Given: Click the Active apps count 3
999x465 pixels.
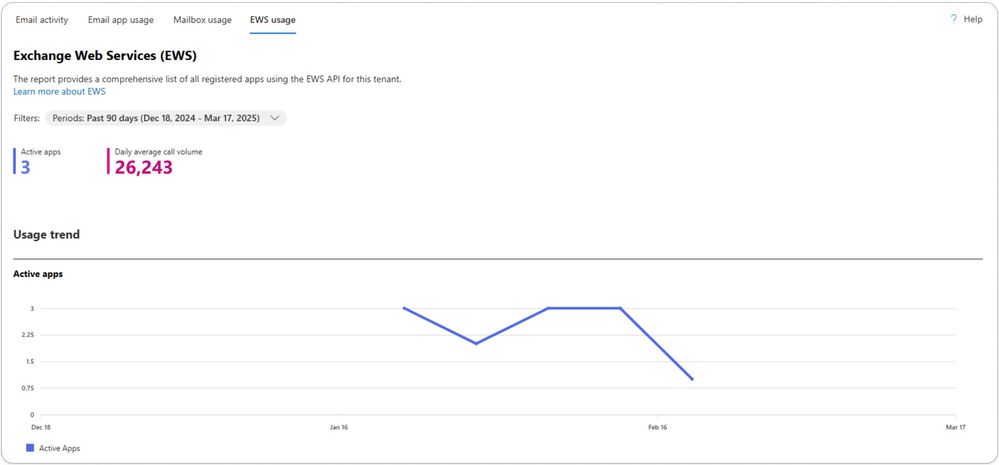Looking at the screenshot, I should coord(25,168).
